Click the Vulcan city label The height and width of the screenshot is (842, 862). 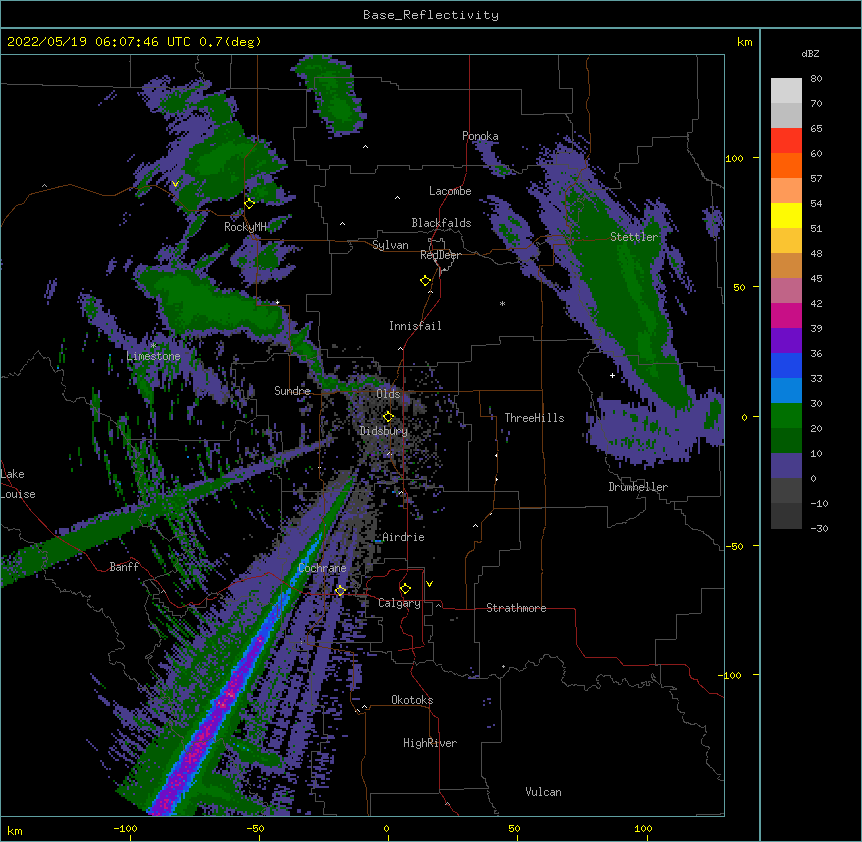543,792
